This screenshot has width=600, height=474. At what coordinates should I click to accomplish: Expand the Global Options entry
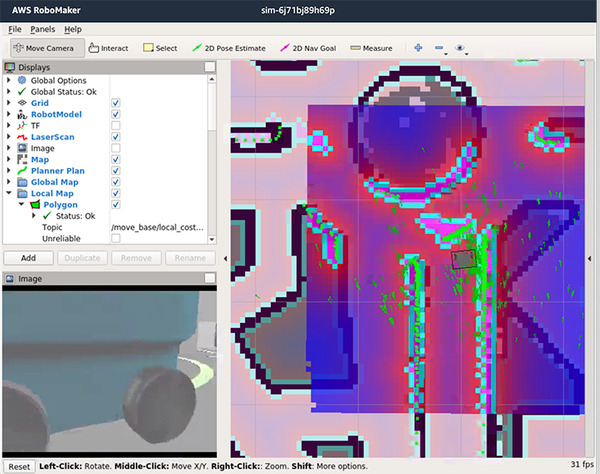(x=9, y=80)
